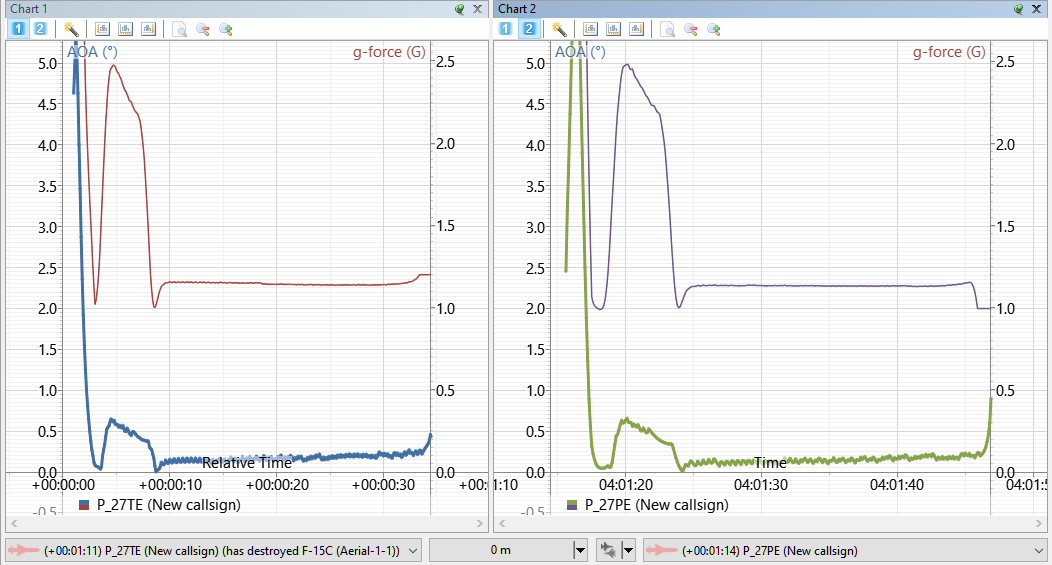
Task: Click Chart 1 horizontal scrollbar right arrow
Action: 480,523
